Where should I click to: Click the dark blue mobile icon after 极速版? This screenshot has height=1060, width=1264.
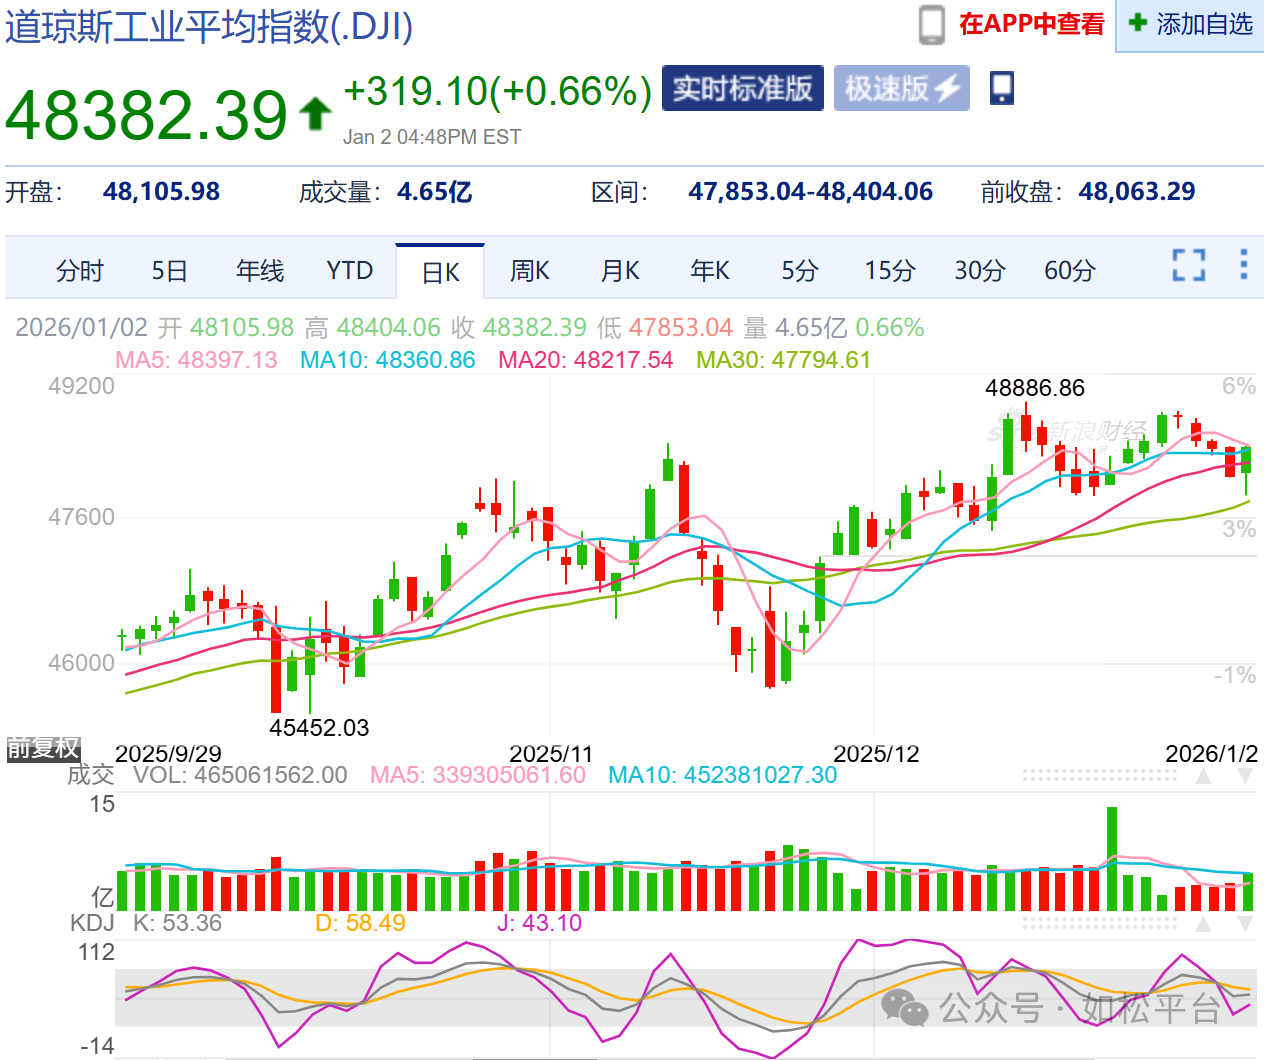(x=1001, y=88)
